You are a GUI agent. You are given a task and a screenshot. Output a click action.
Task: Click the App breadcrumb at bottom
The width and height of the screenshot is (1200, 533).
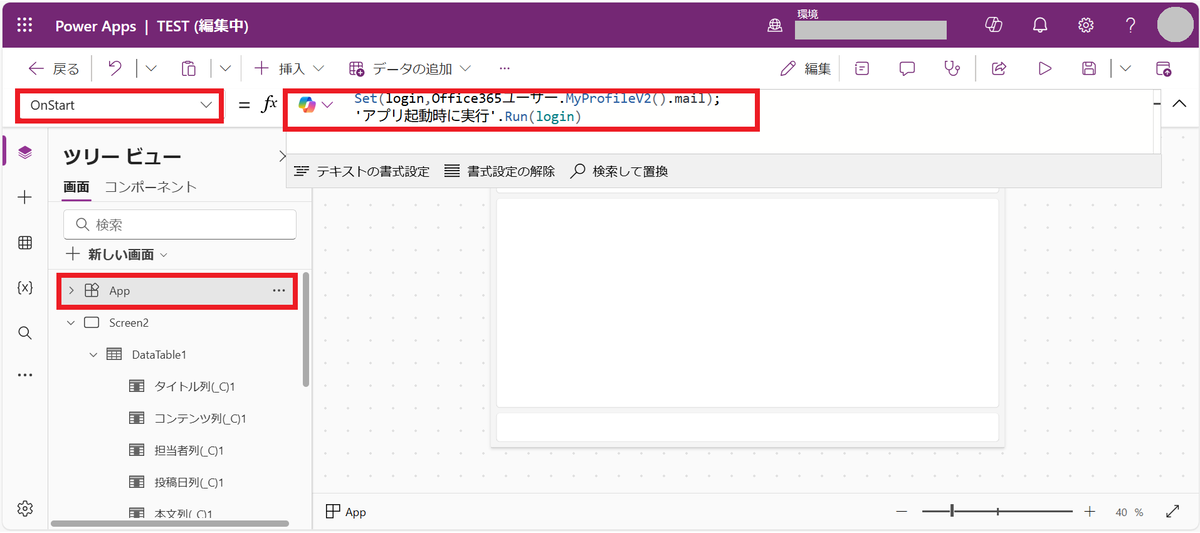[x=346, y=512]
